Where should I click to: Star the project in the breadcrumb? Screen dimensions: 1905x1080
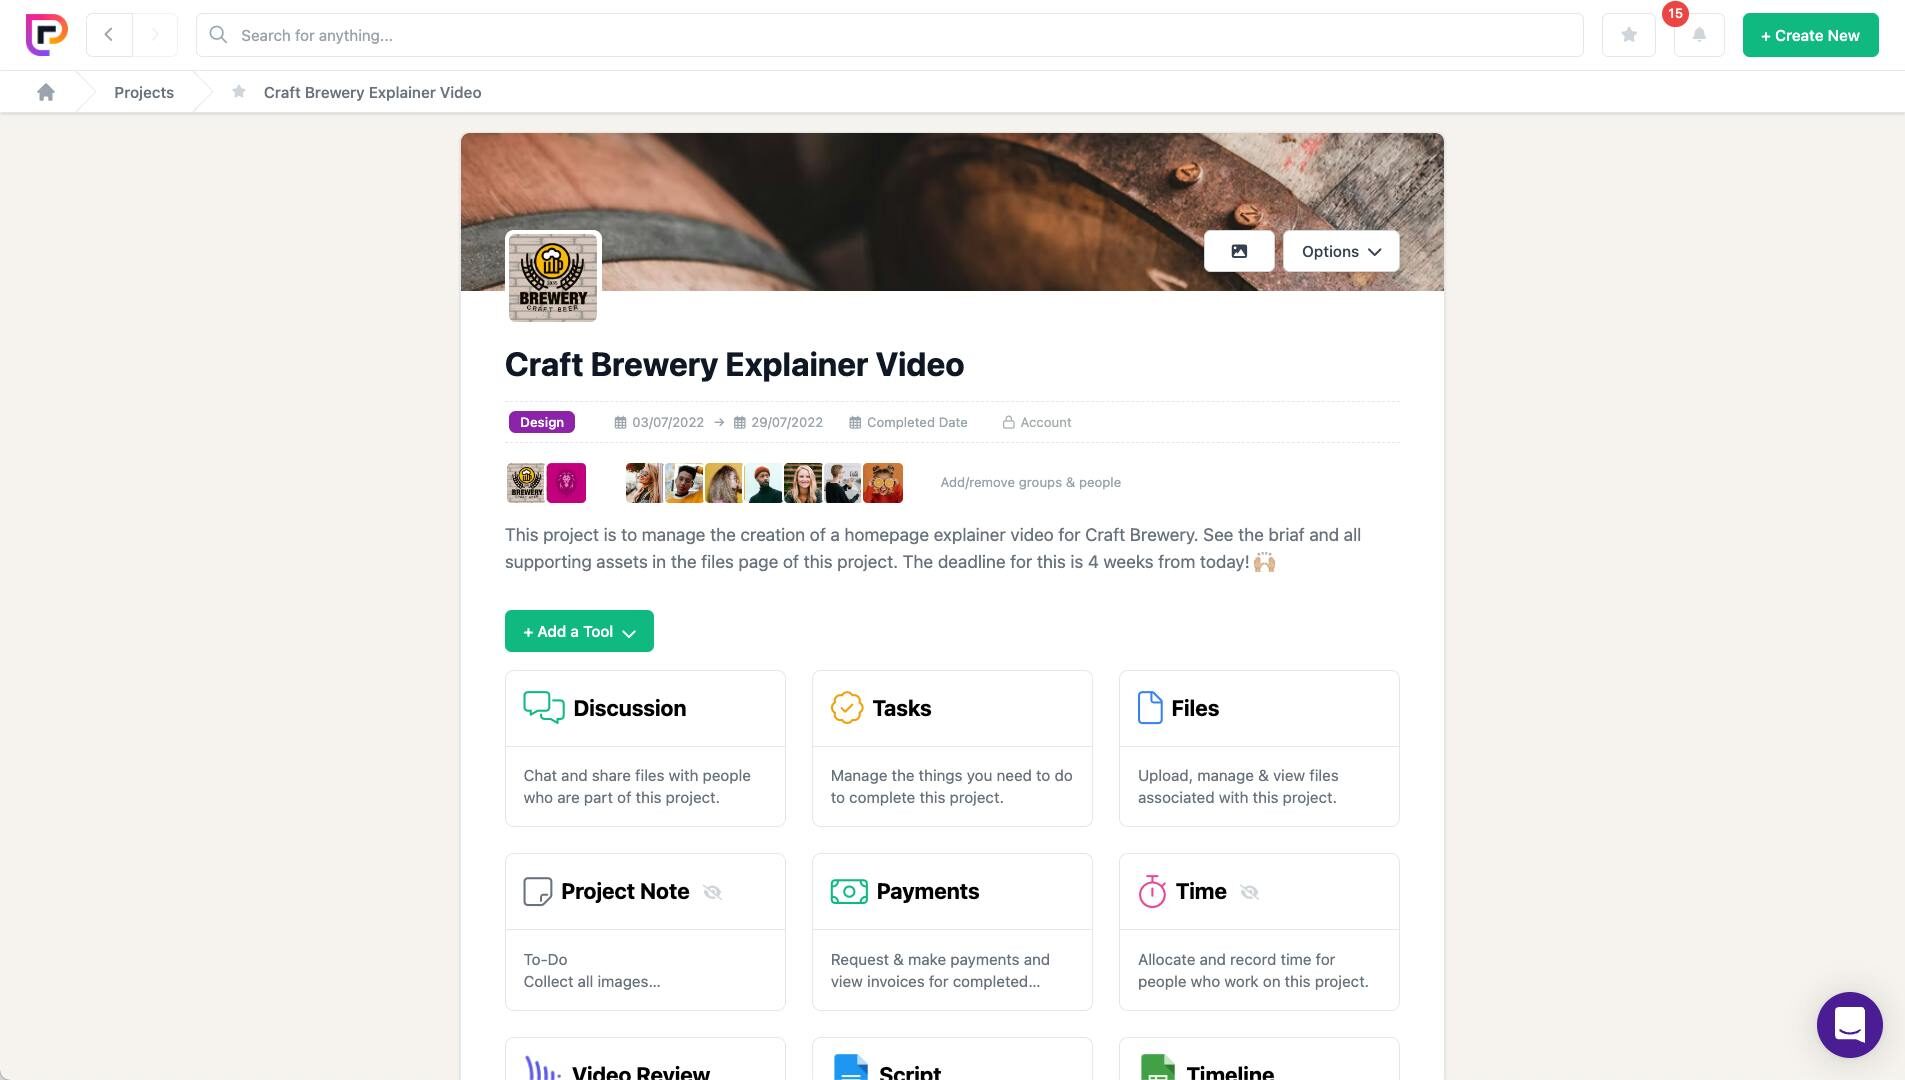pos(238,92)
